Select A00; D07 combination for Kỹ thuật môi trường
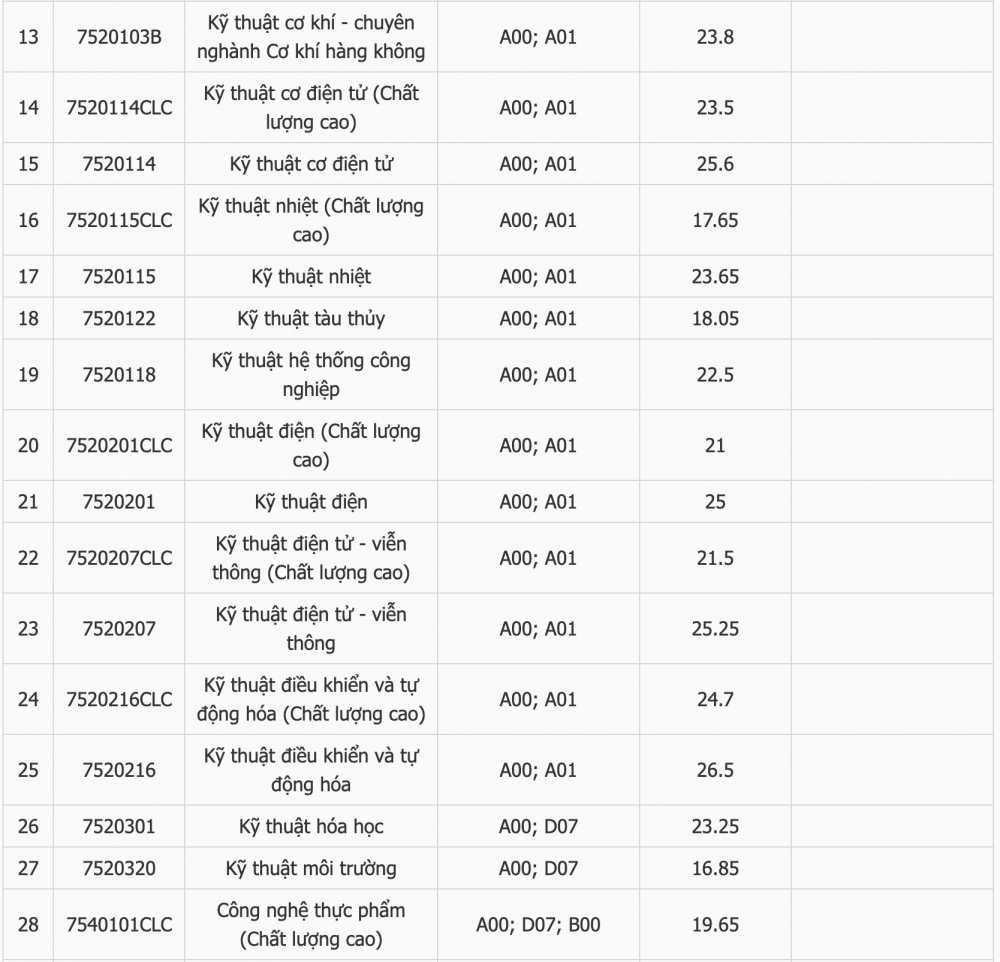 click(x=538, y=868)
